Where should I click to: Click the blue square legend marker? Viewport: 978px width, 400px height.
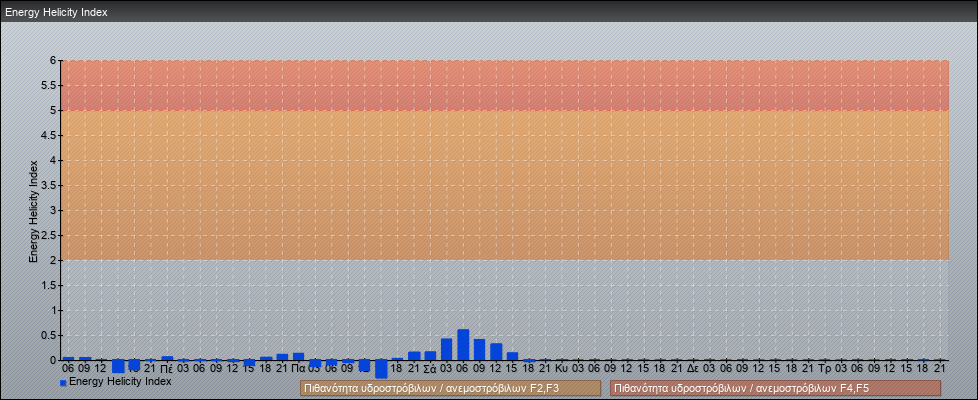[x=63, y=383]
